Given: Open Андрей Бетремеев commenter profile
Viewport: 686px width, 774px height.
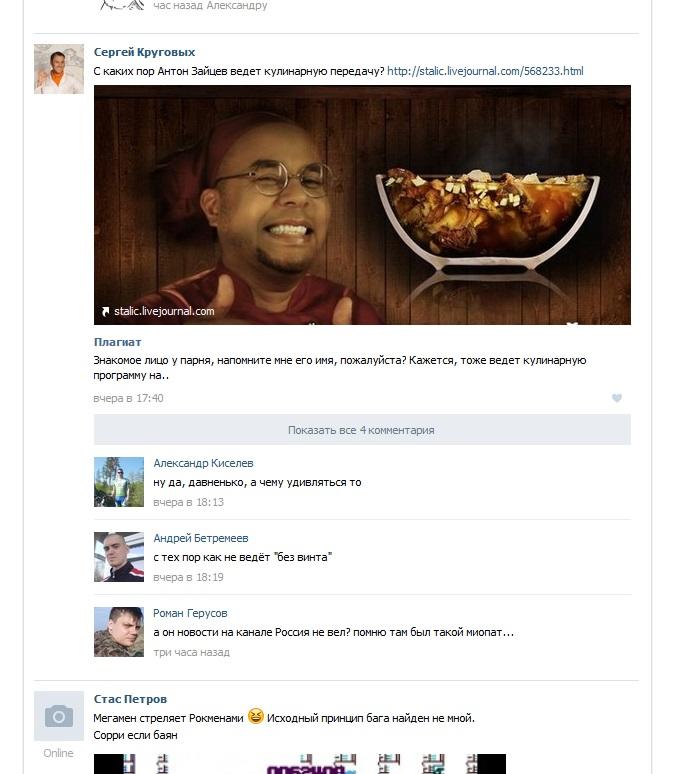Looking at the screenshot, I should 201,538.
